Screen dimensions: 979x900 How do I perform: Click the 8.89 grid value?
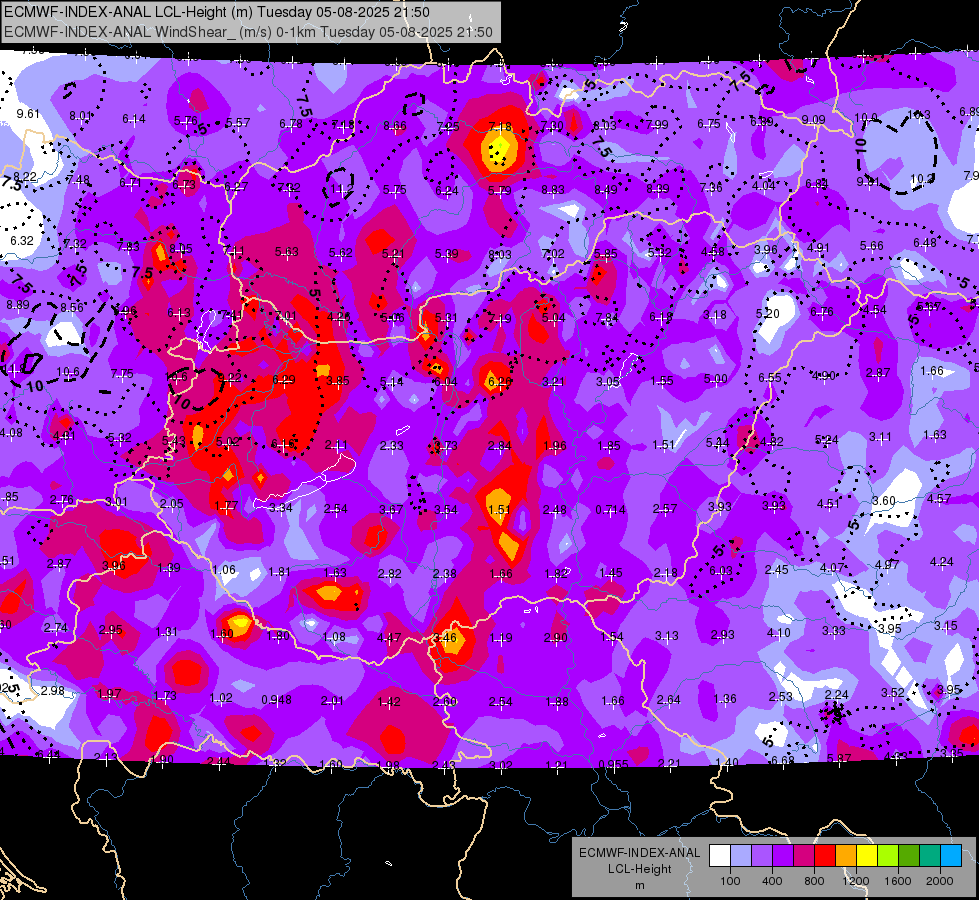click(x=17, y=305)
